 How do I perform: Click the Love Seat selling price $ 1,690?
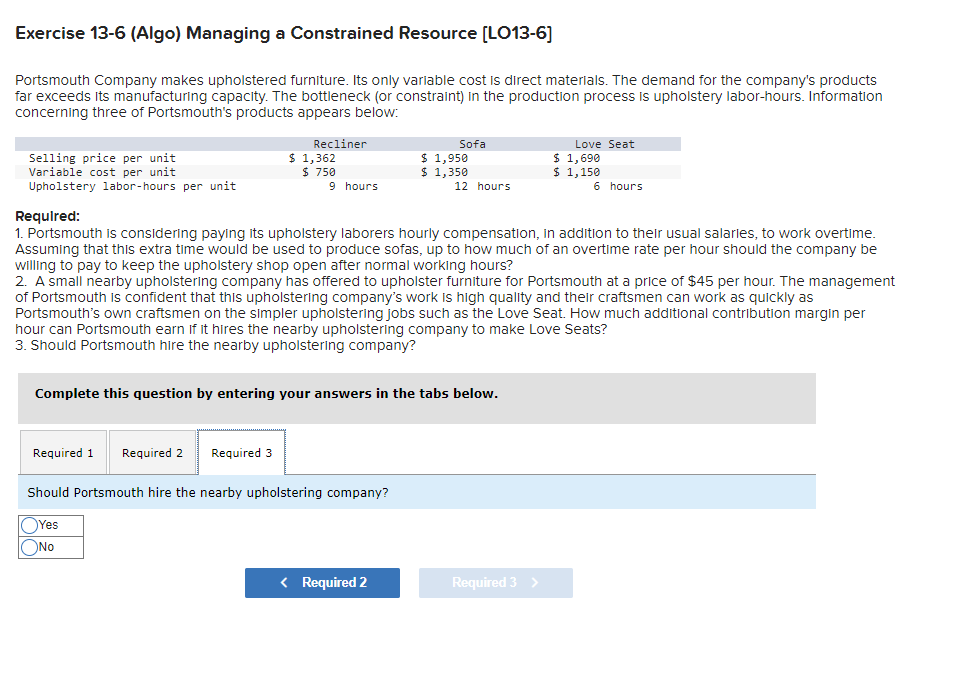click(576, 158)
